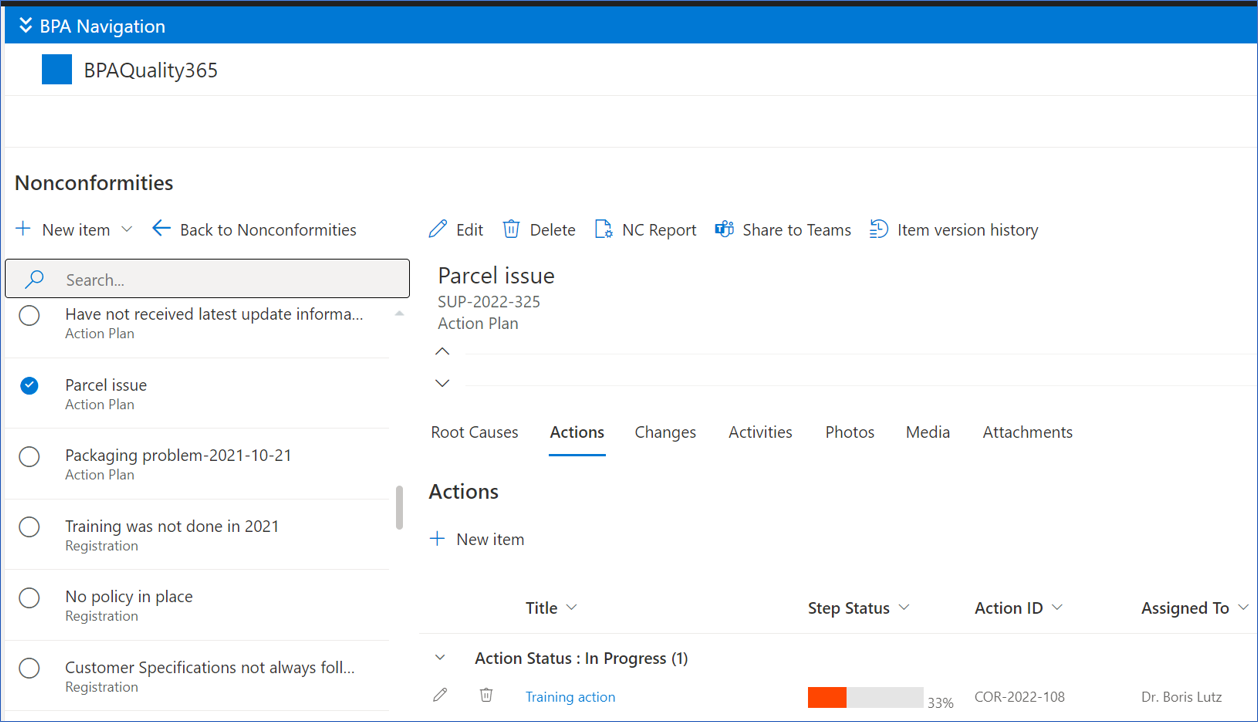Delete the Training action row via trash icon

[486, 695]
